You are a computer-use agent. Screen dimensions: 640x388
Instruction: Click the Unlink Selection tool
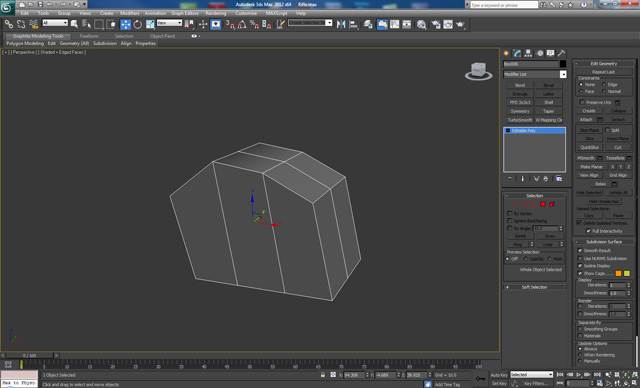click(x=21, y=24)
